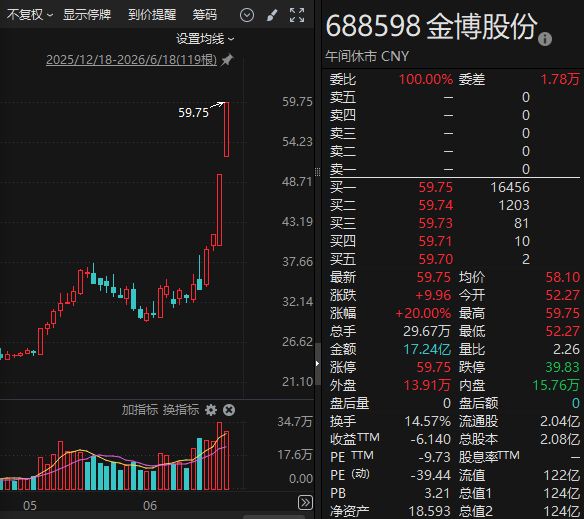Image resolution: width=584 pixels, height=519 pixels.
Task: Pin the date range with the pushpin icon
Action: [x=227, y=60]
